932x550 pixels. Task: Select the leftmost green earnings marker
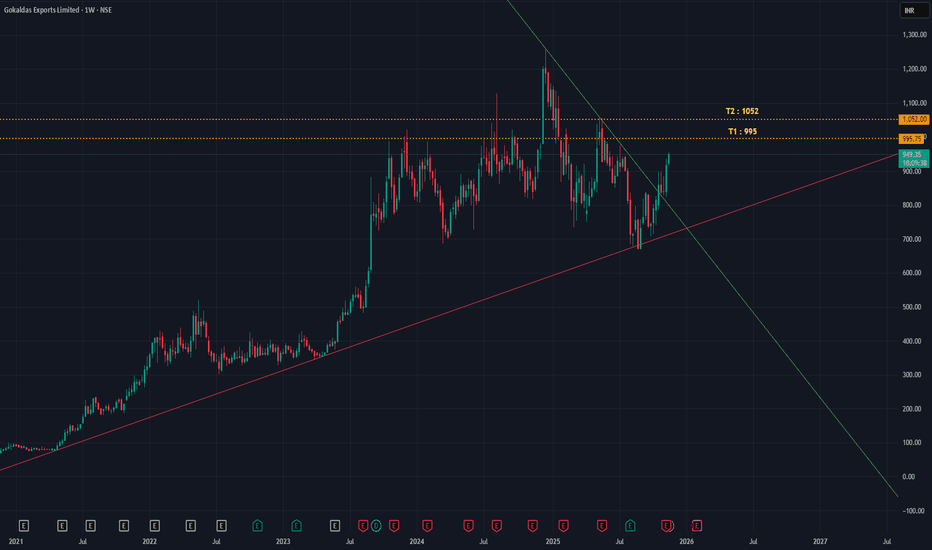(257, 525)
